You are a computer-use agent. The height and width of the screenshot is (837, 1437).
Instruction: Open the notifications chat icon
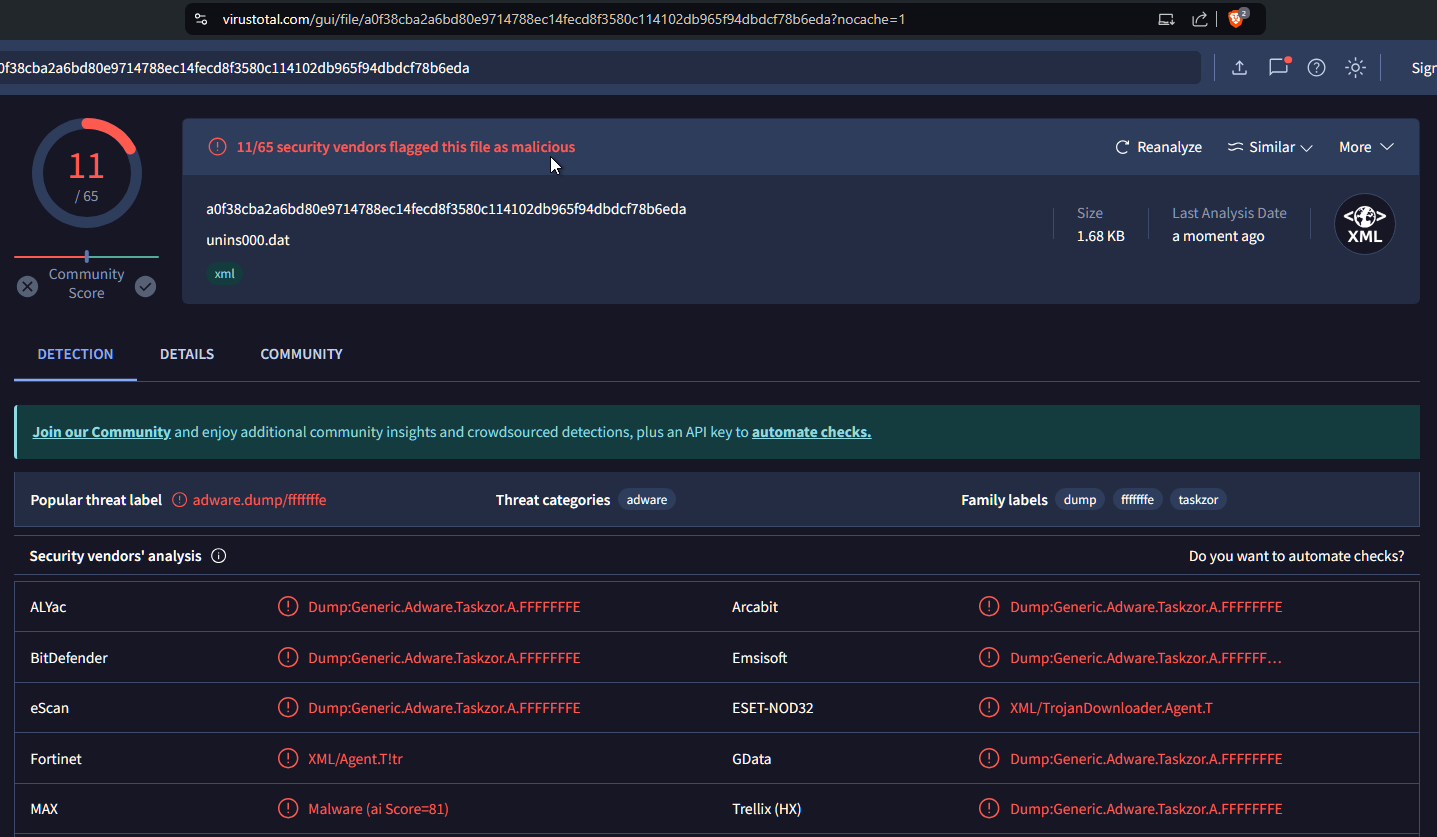coord(1278,67)
